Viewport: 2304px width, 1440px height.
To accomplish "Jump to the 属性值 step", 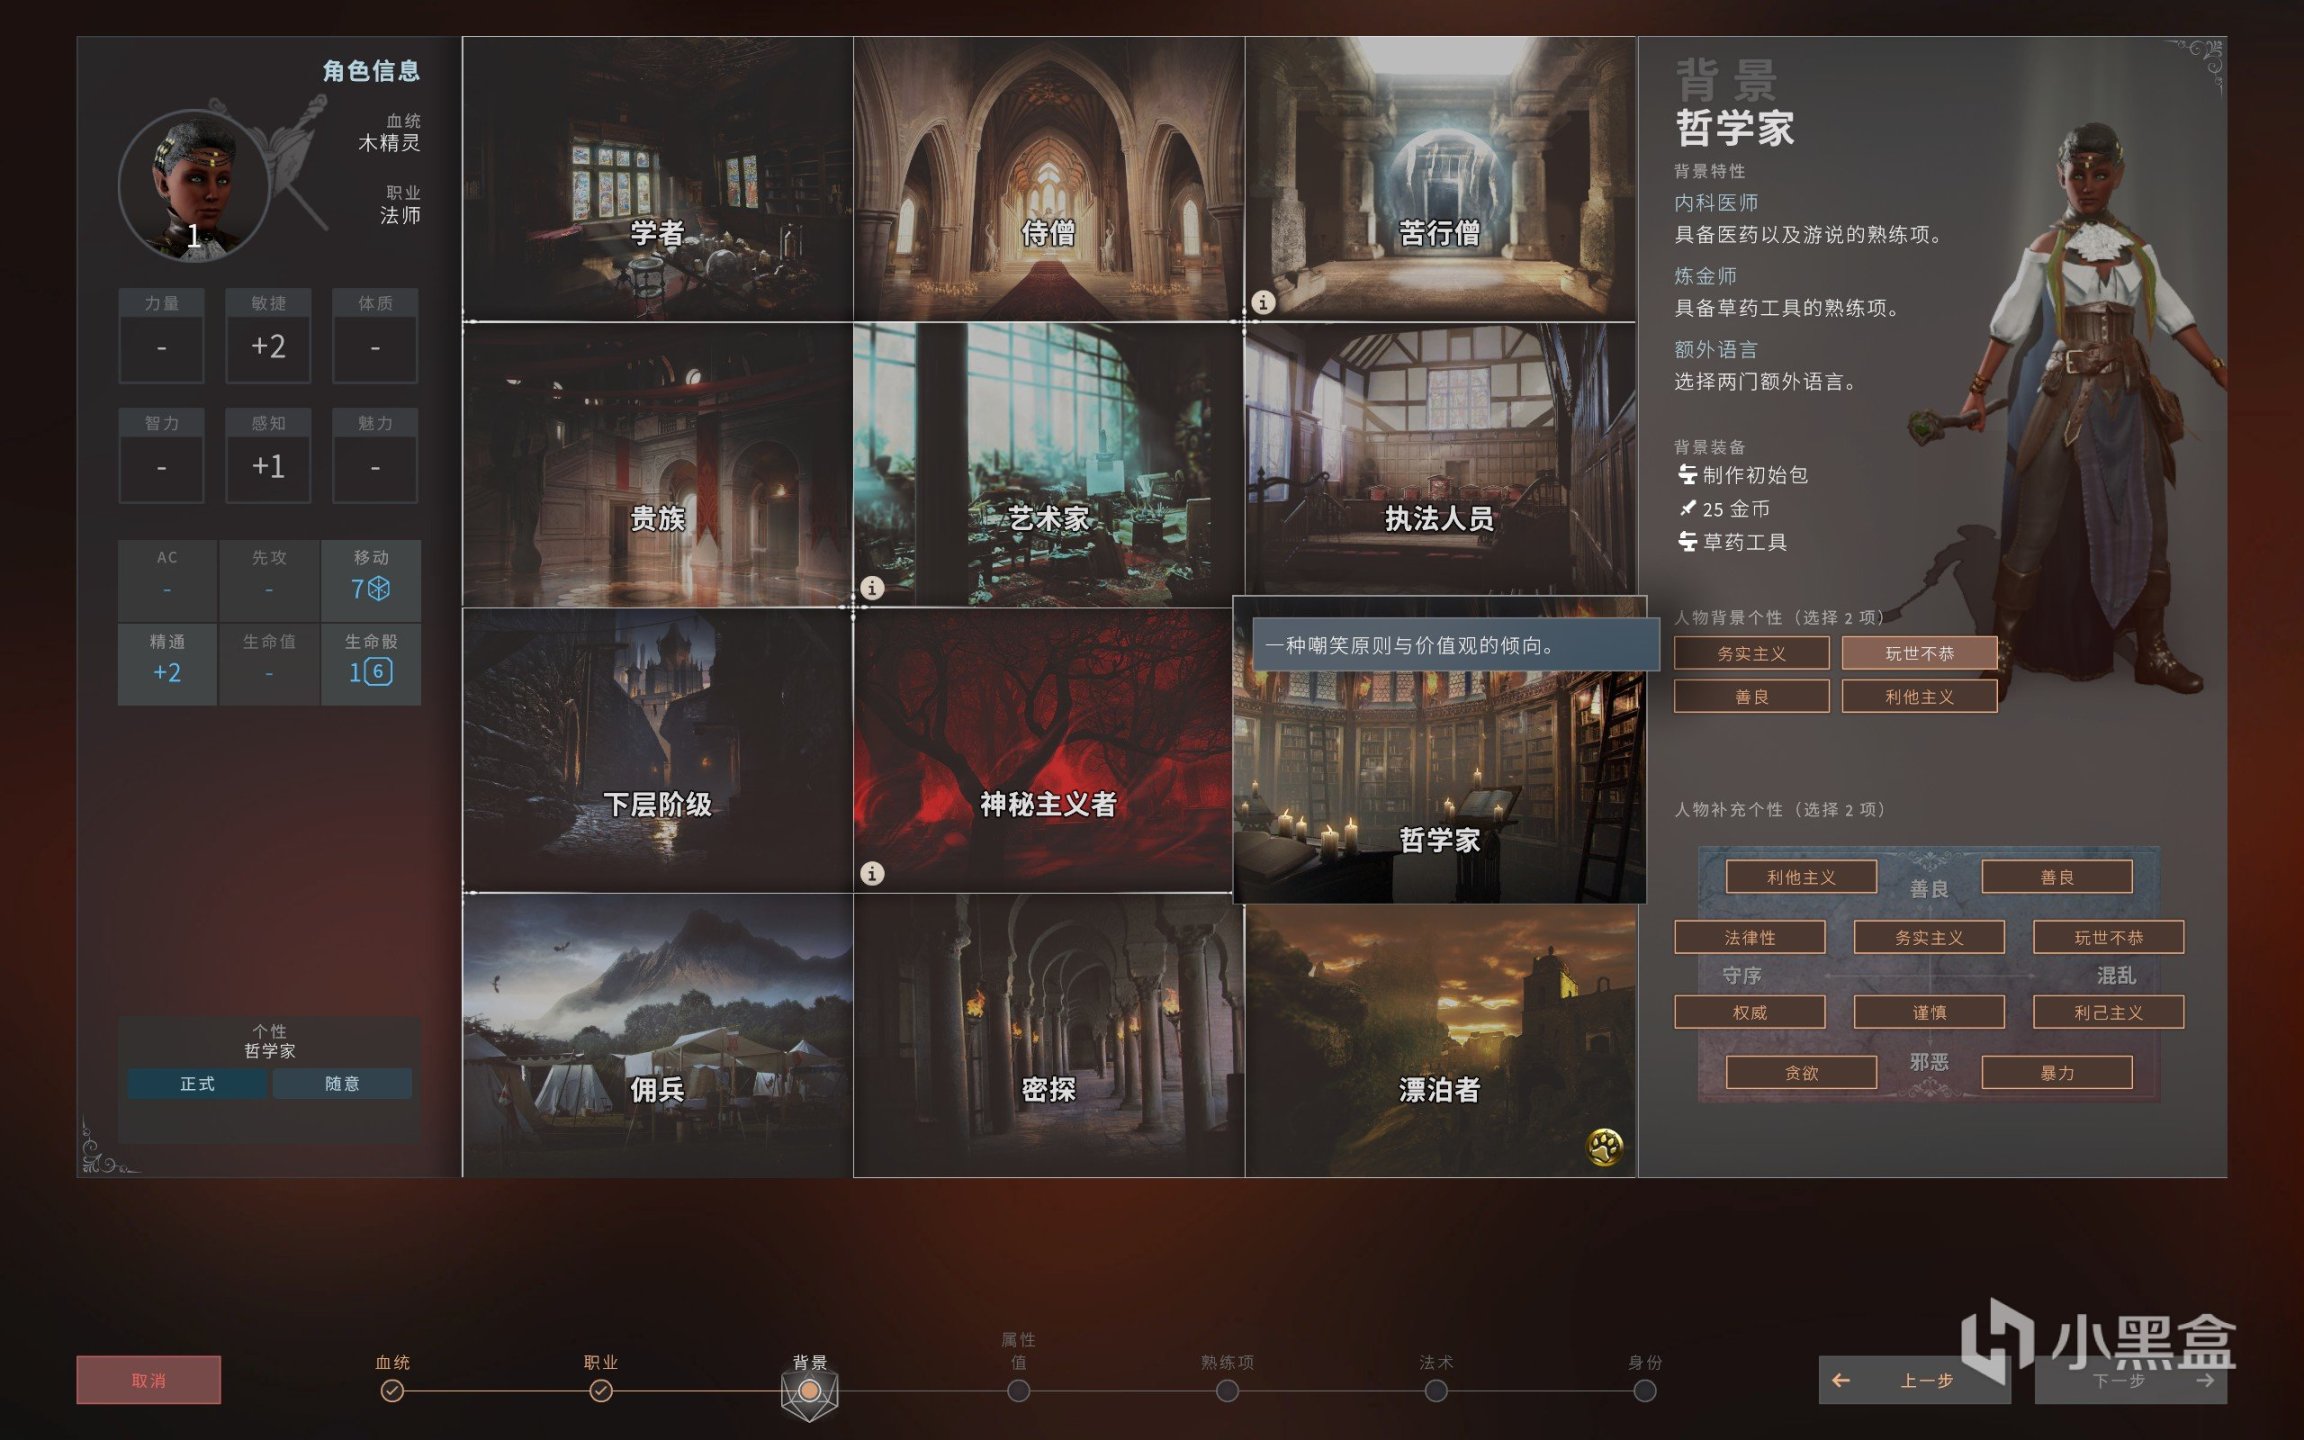I will 1018,1390.
